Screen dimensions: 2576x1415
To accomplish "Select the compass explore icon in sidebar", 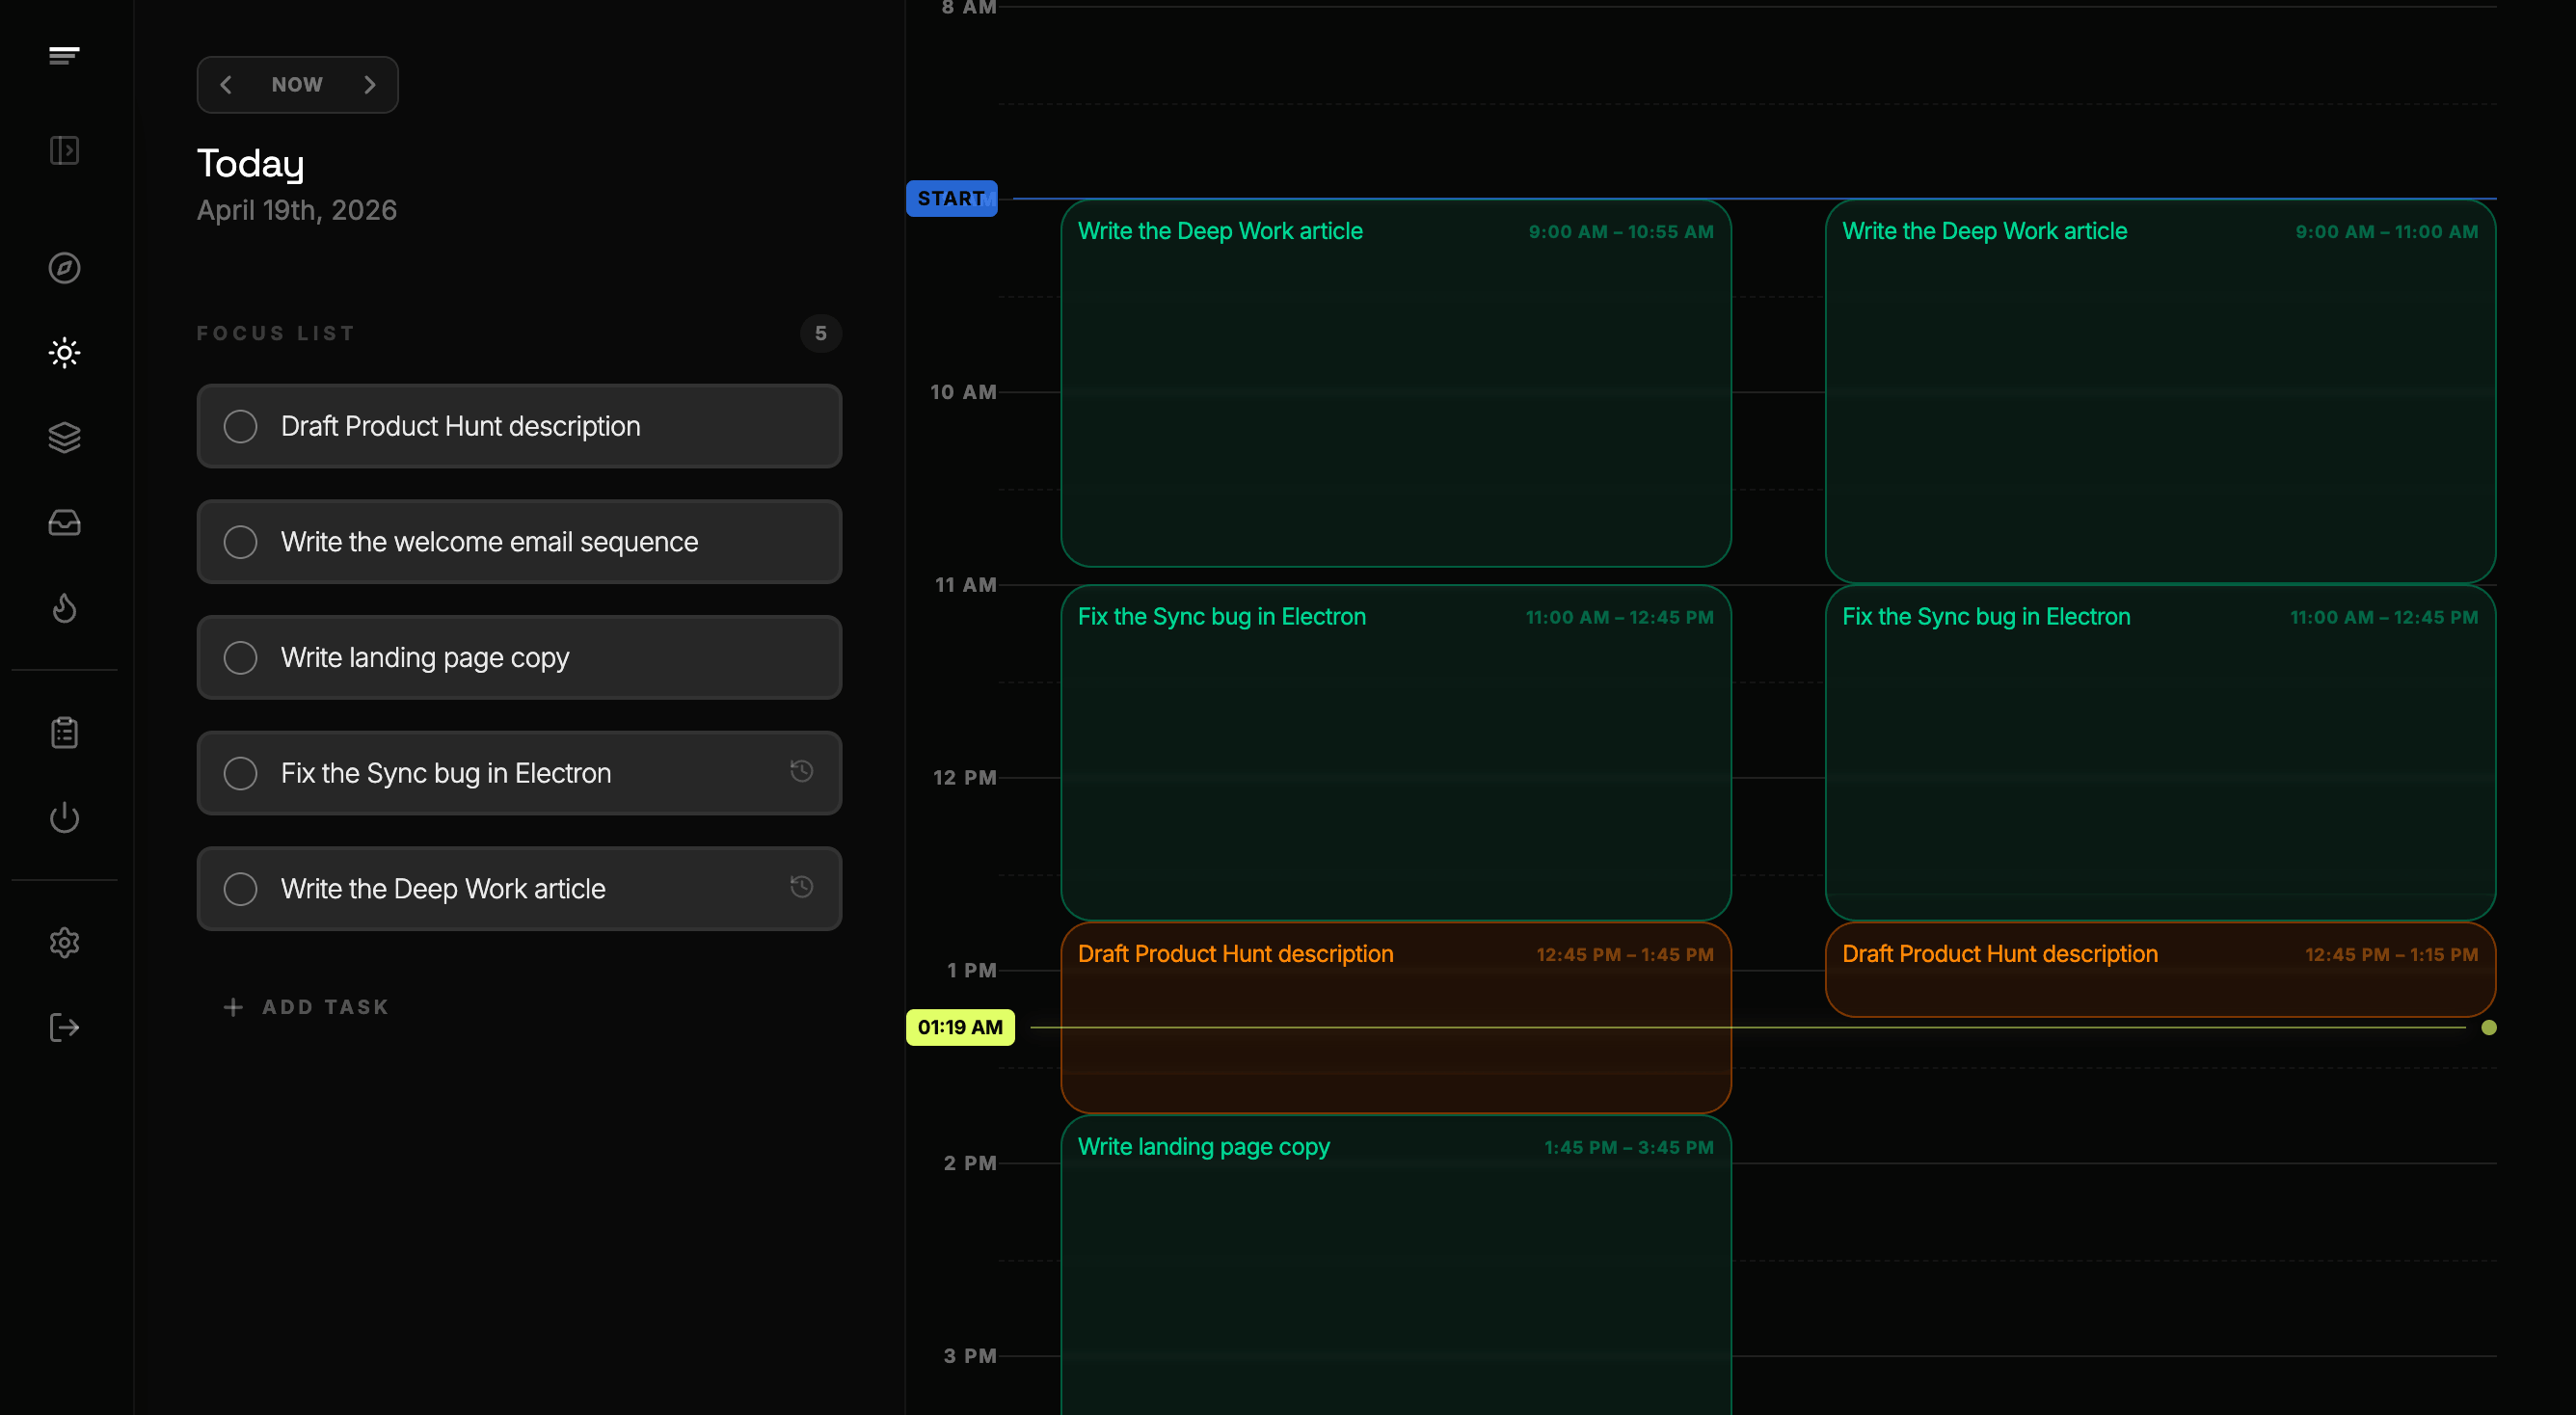I will (63, 268).
